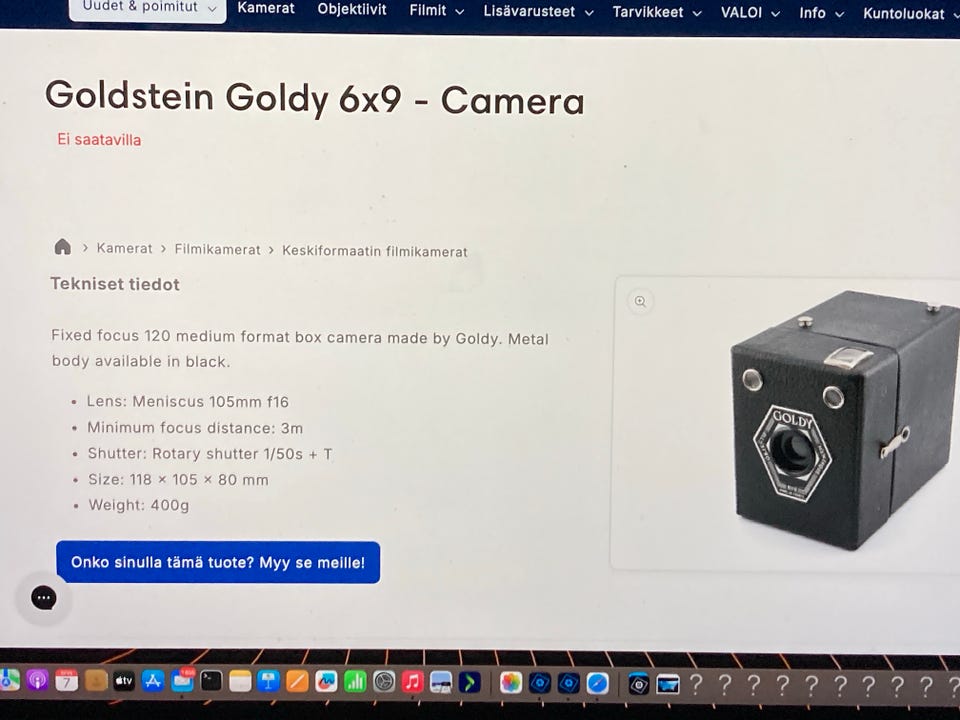The image size is (960, 720).
Task: Select Objektiivit in the navigation bar
Action: 351,9
